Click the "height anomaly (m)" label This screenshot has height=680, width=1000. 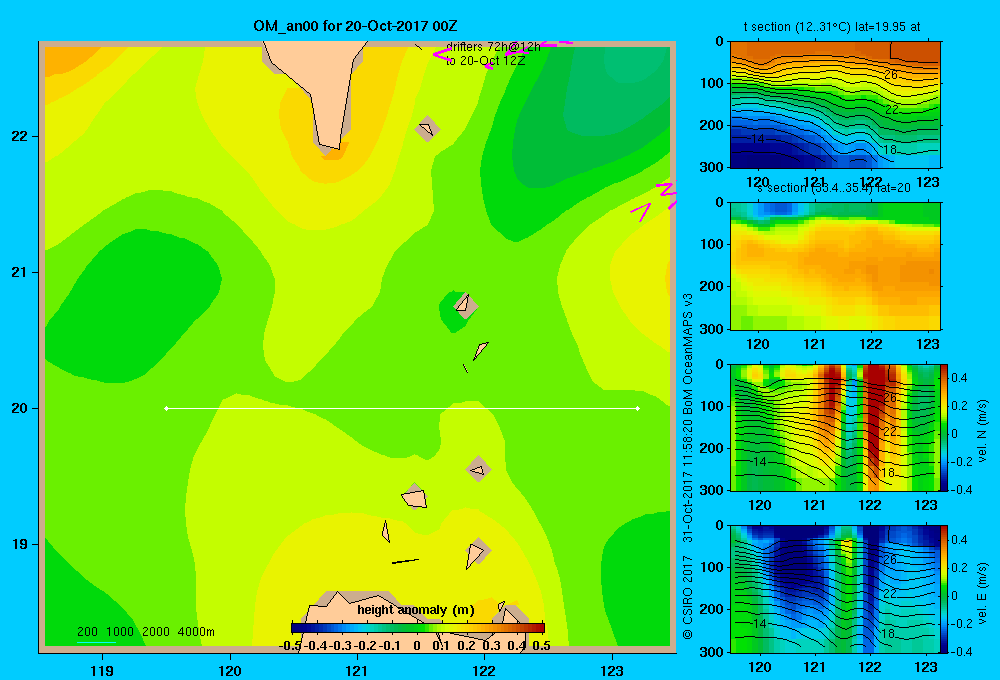pyautogui.click(x=416, y=610)
